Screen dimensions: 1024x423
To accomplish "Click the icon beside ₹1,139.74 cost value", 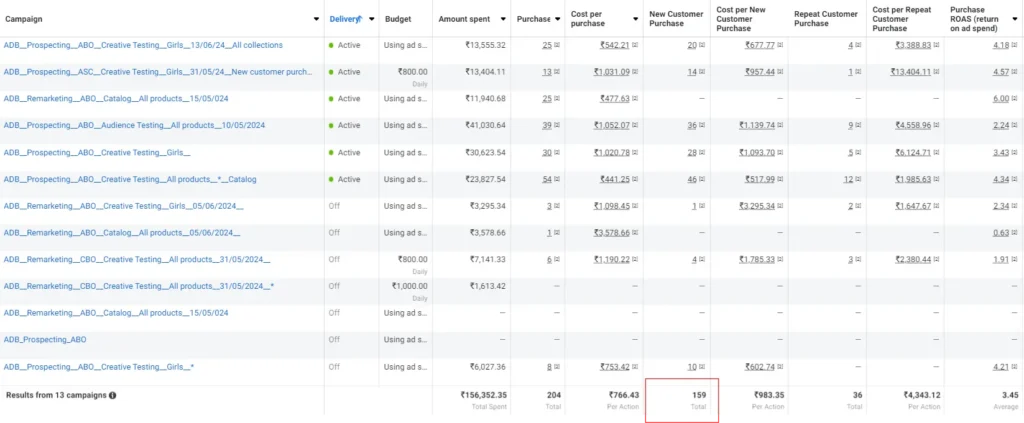I will pos(779,126).
